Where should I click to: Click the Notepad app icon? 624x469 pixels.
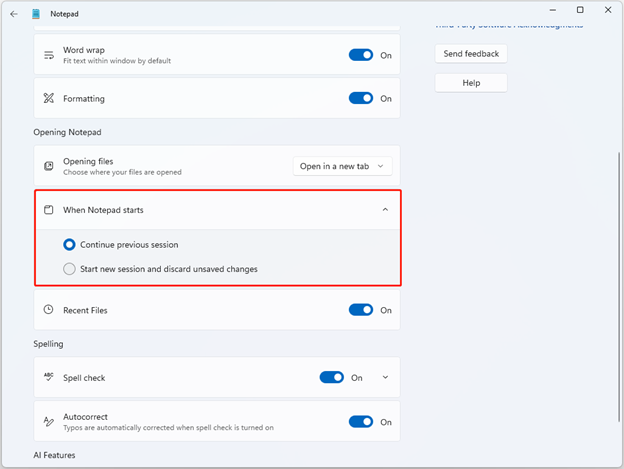coord(38,15)
